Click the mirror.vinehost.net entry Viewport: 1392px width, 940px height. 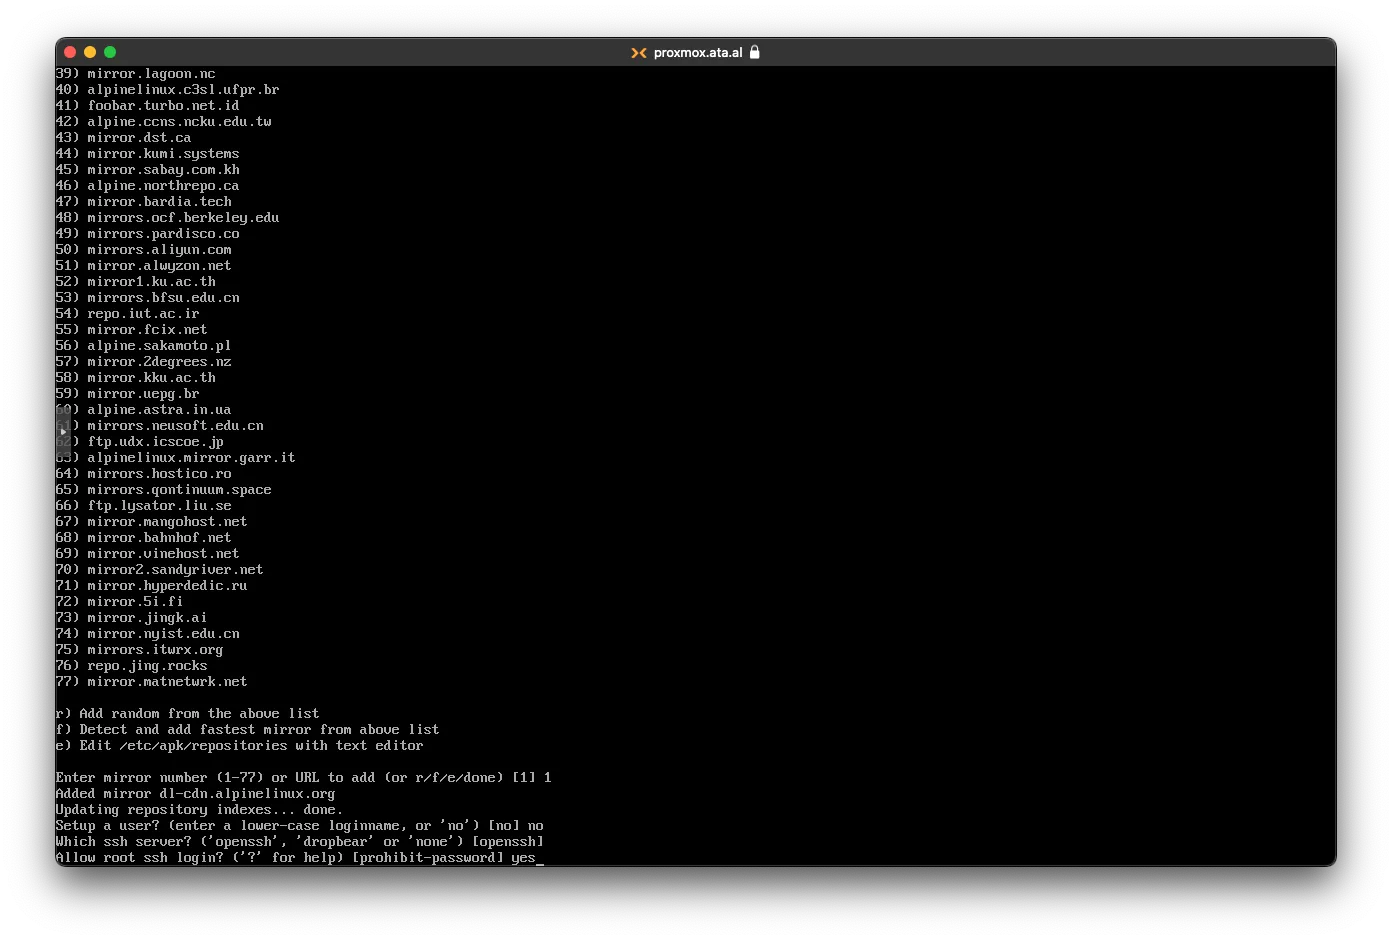148,554
